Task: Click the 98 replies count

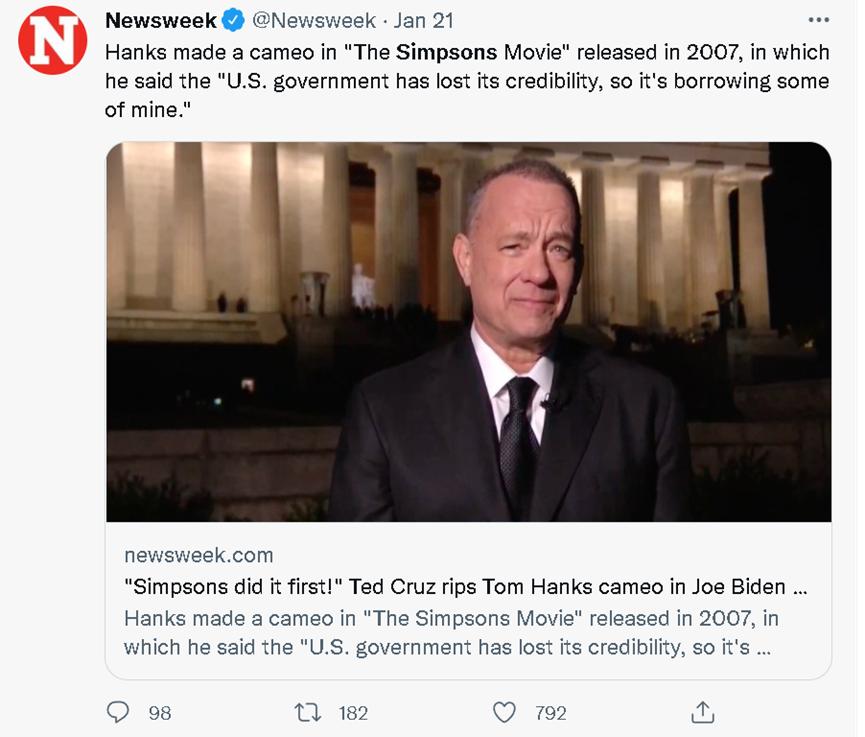Action: 160,713
